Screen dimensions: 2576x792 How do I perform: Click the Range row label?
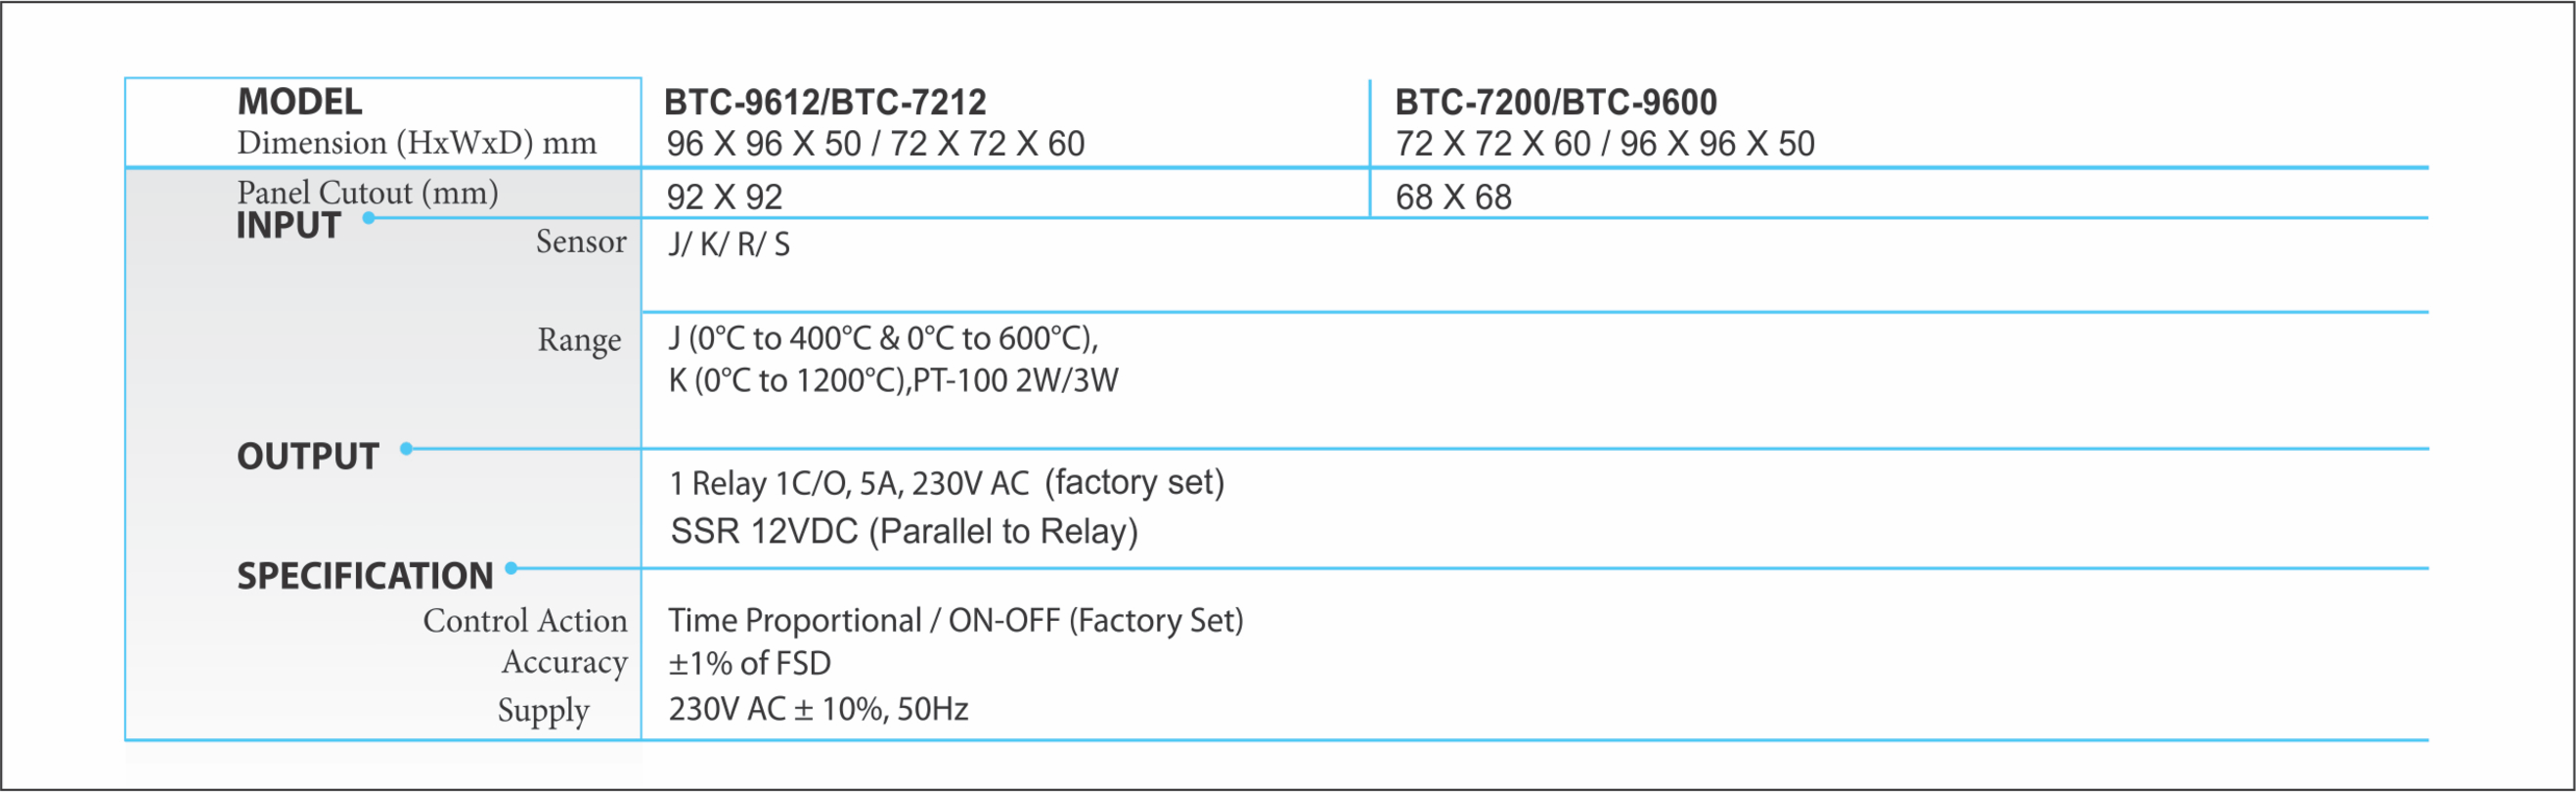tap(580, 341)
